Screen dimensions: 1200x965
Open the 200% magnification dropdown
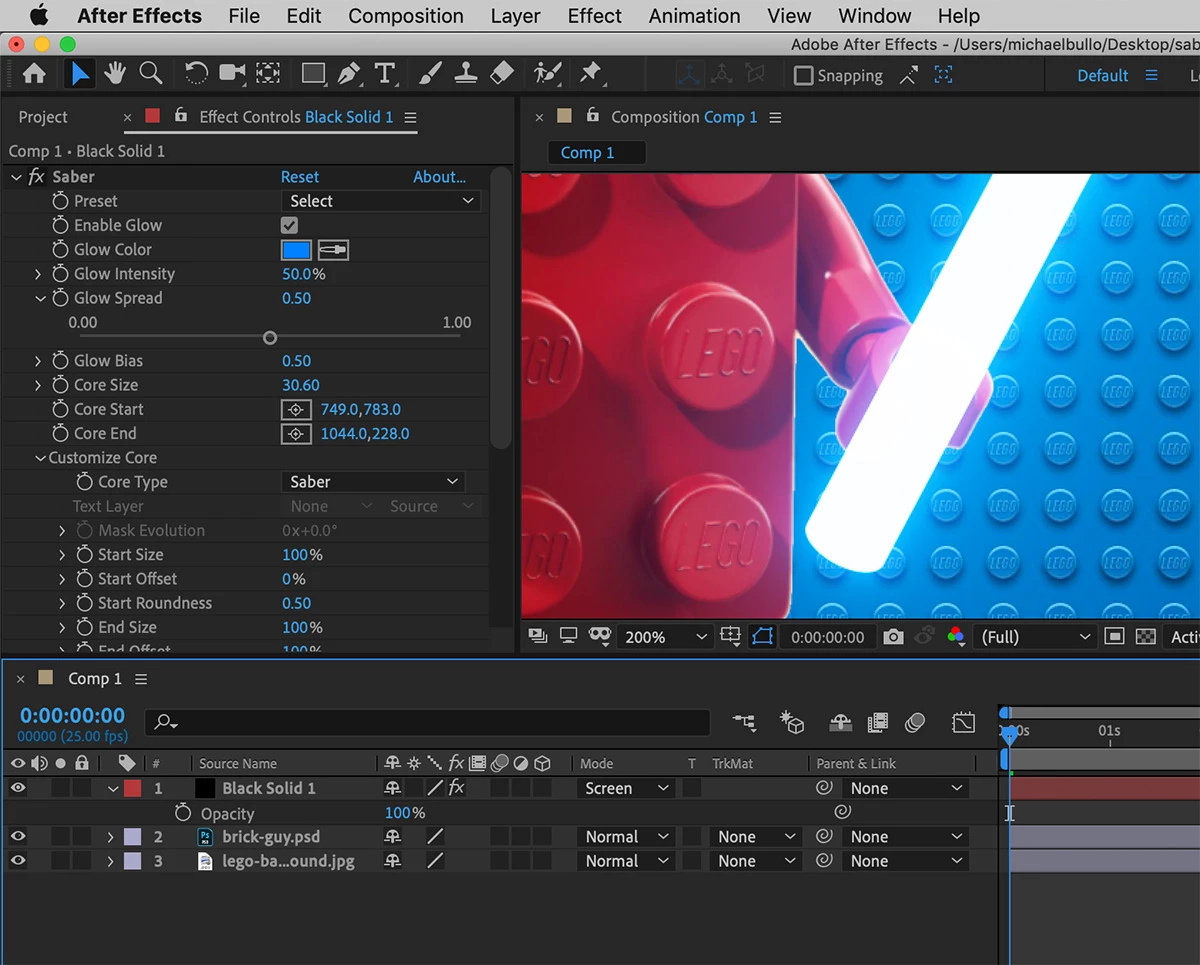(666, 636)
